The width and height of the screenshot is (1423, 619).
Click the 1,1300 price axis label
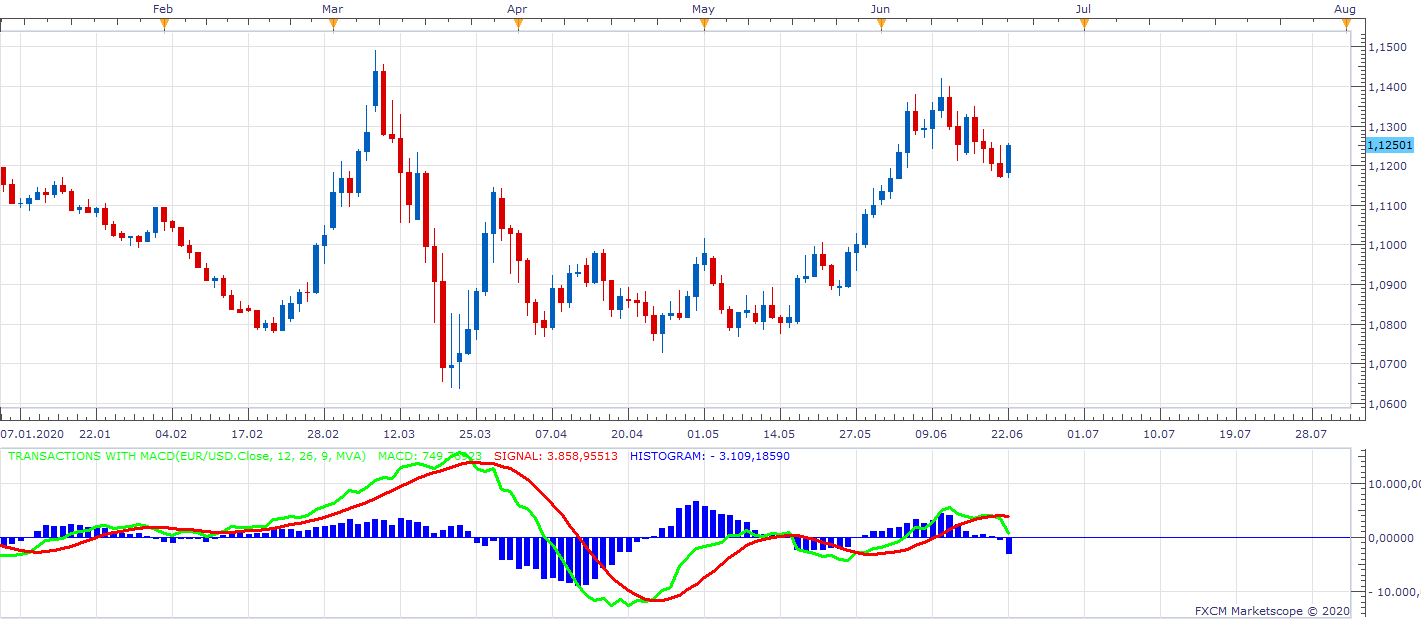[x=1388, y=127]
